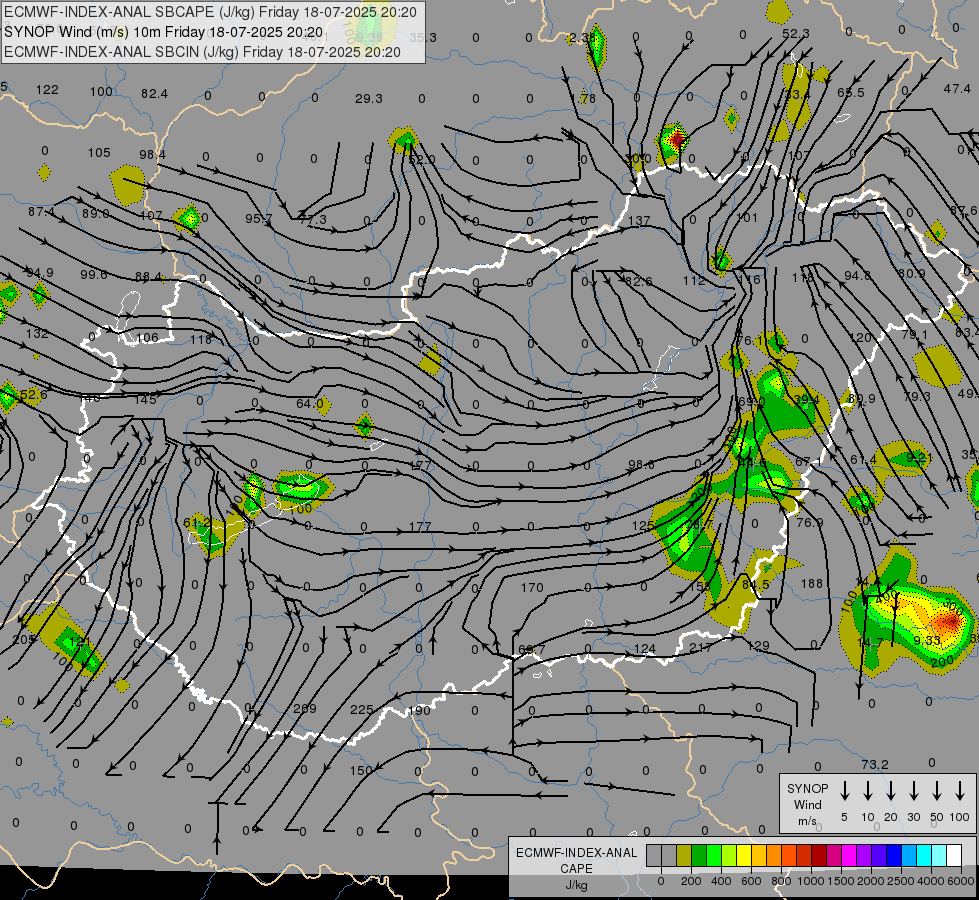Click the 'ECMWF-INDEX-ANAL CAPE' legend label
Image resolution: width=979 pixels, height=900 pixels.
(576, 860)
